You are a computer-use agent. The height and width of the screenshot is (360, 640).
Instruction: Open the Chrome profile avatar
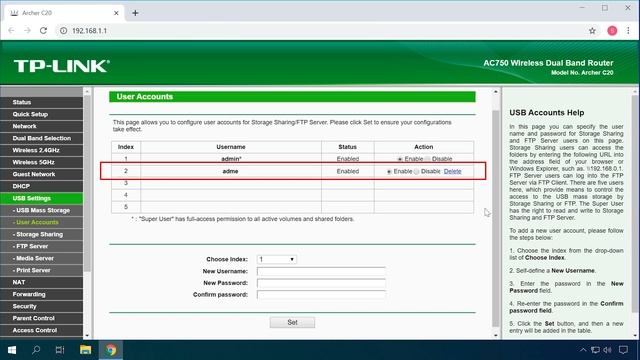point(612,31)
